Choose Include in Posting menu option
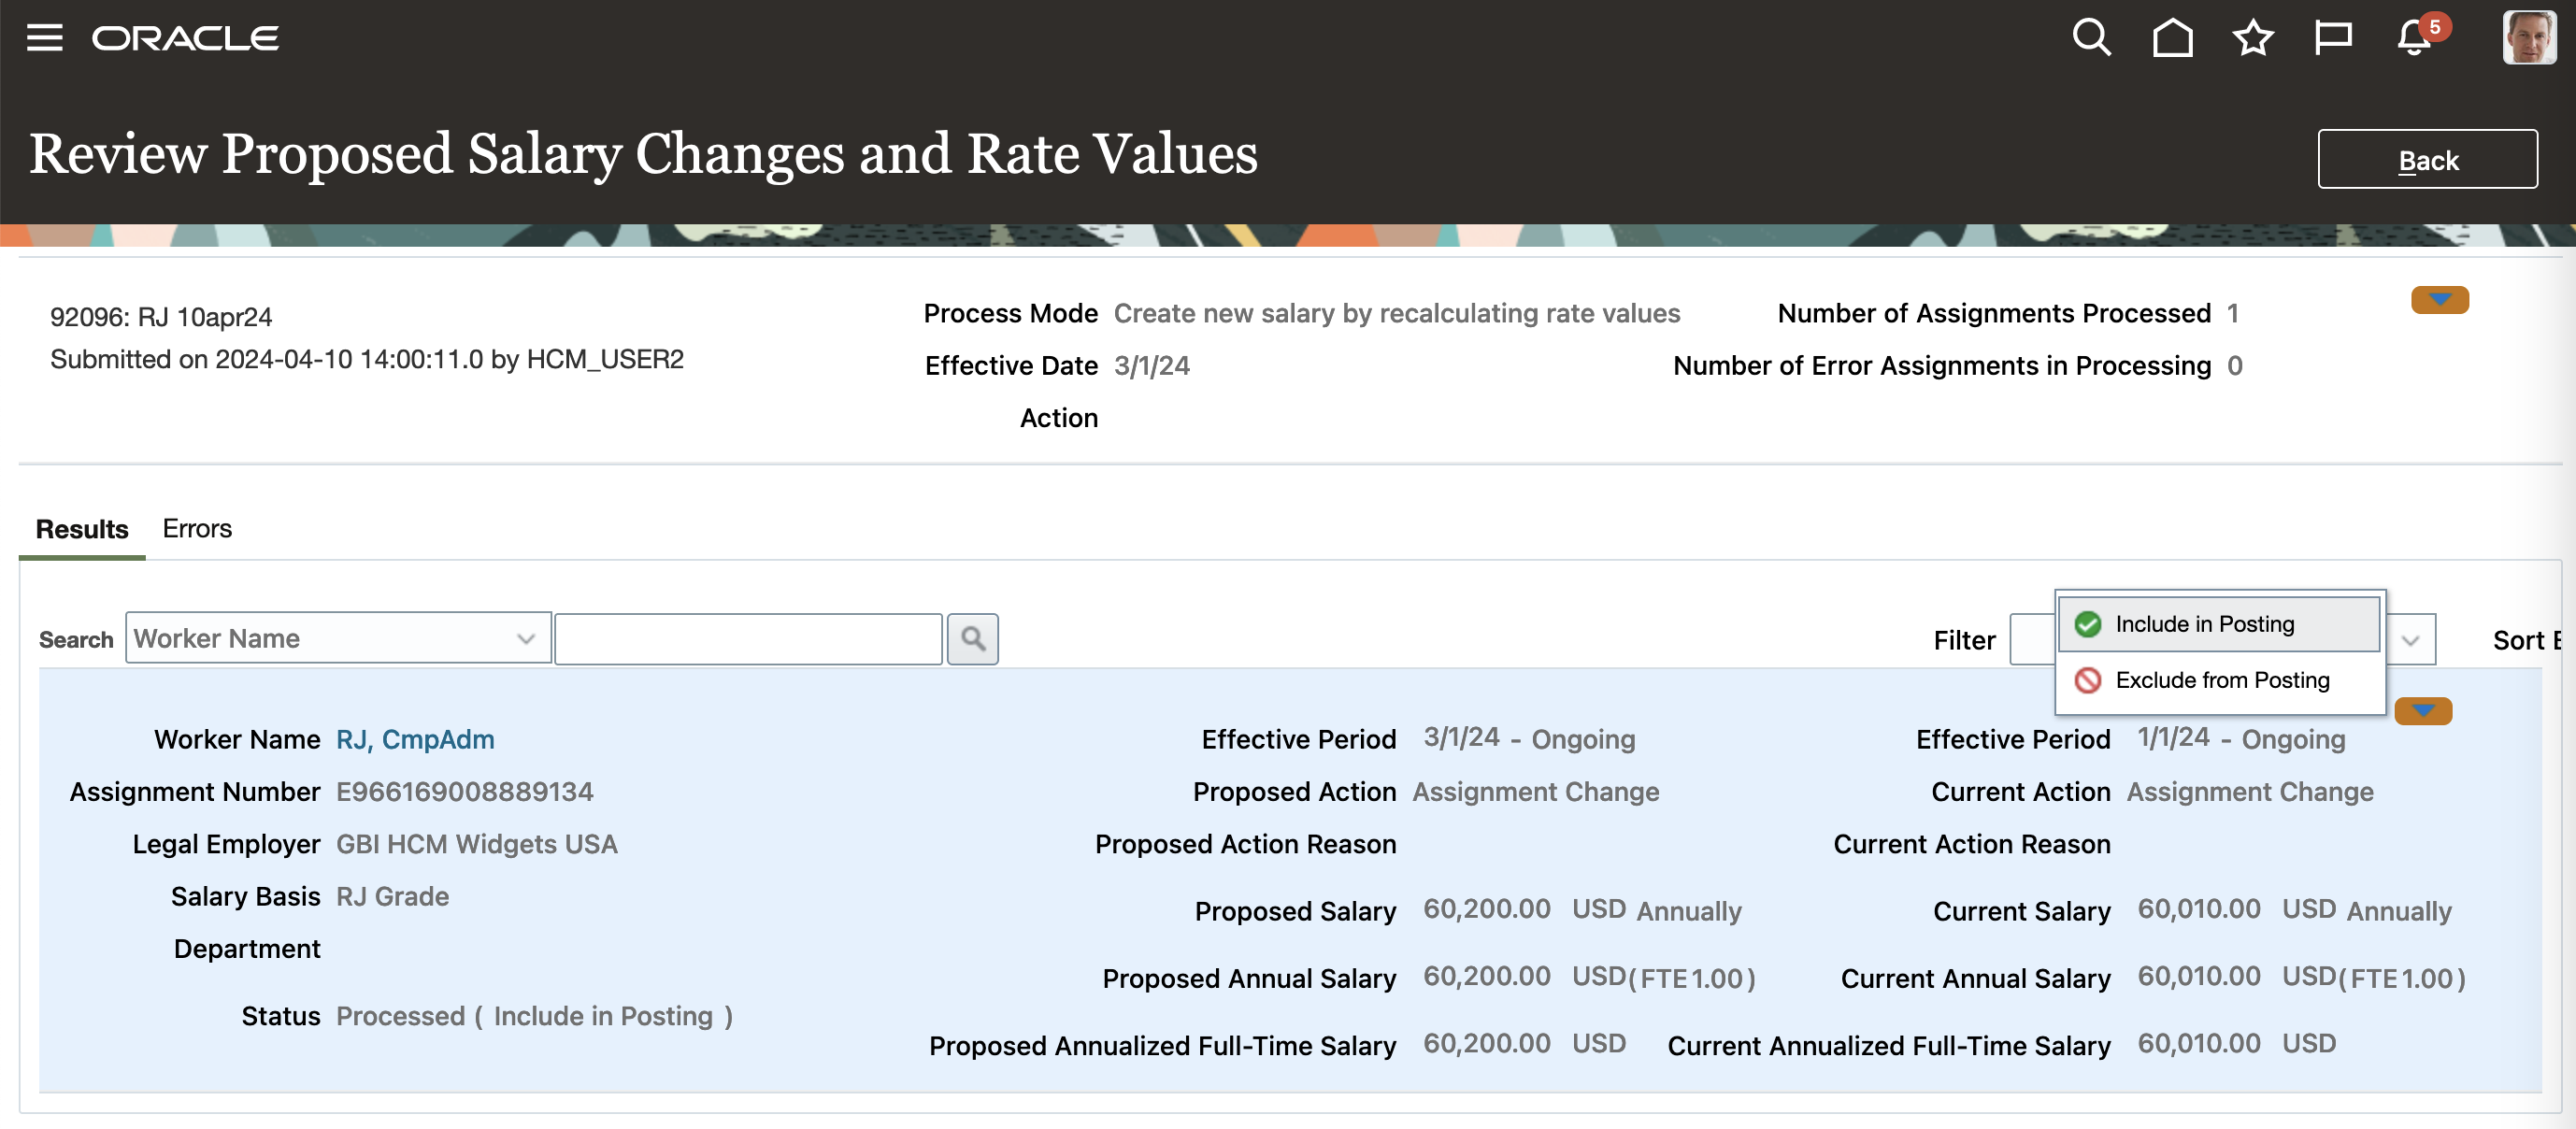The height and width of the screenshot is (1129, 2576). [2204, 624]
